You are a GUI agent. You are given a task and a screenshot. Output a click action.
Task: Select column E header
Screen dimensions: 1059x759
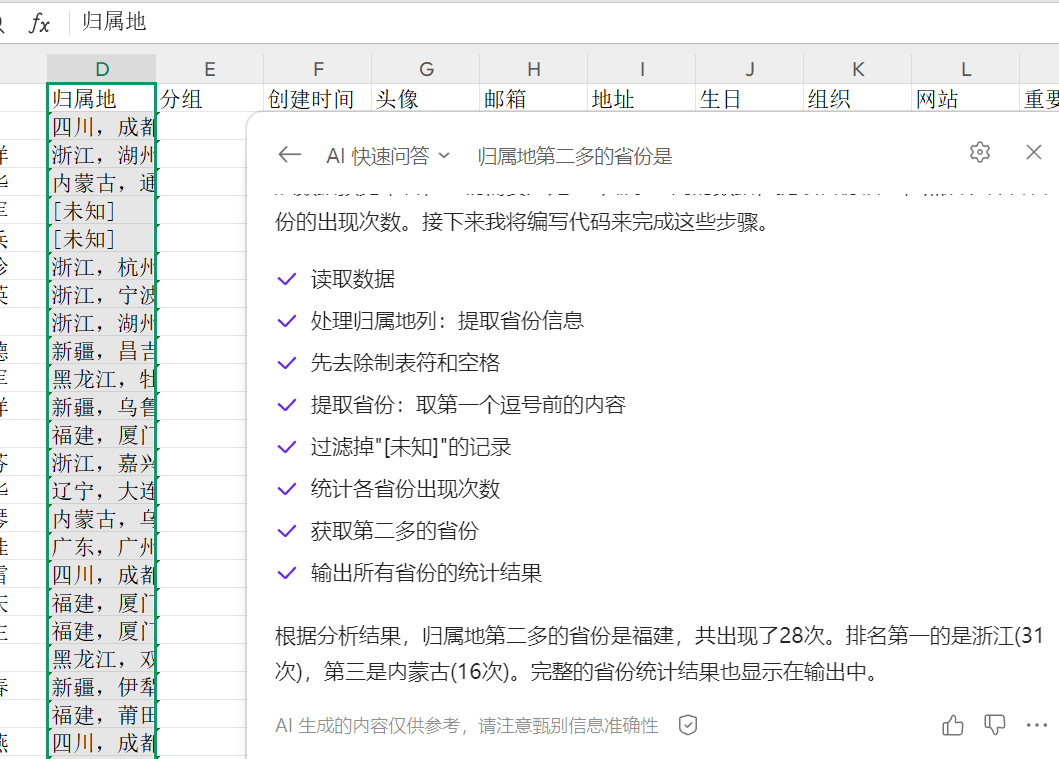pyautogui.click(x=209, y=69)
